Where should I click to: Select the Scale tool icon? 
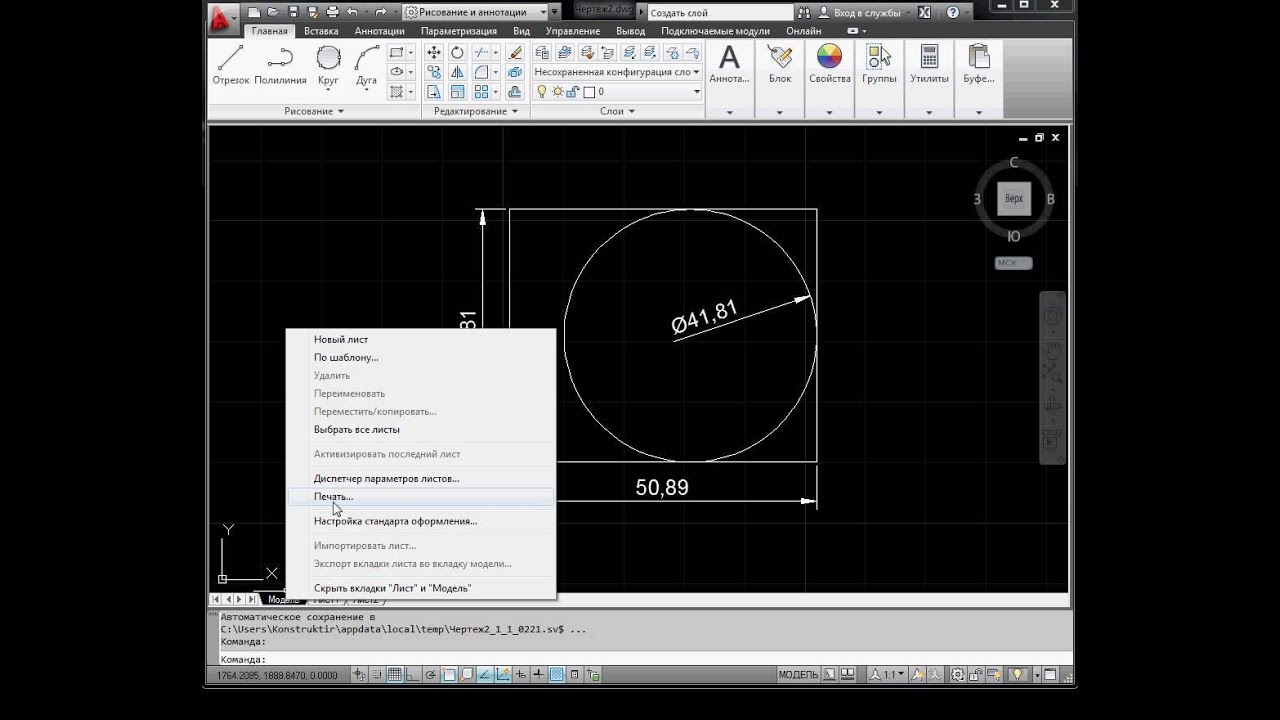(457, 91)
